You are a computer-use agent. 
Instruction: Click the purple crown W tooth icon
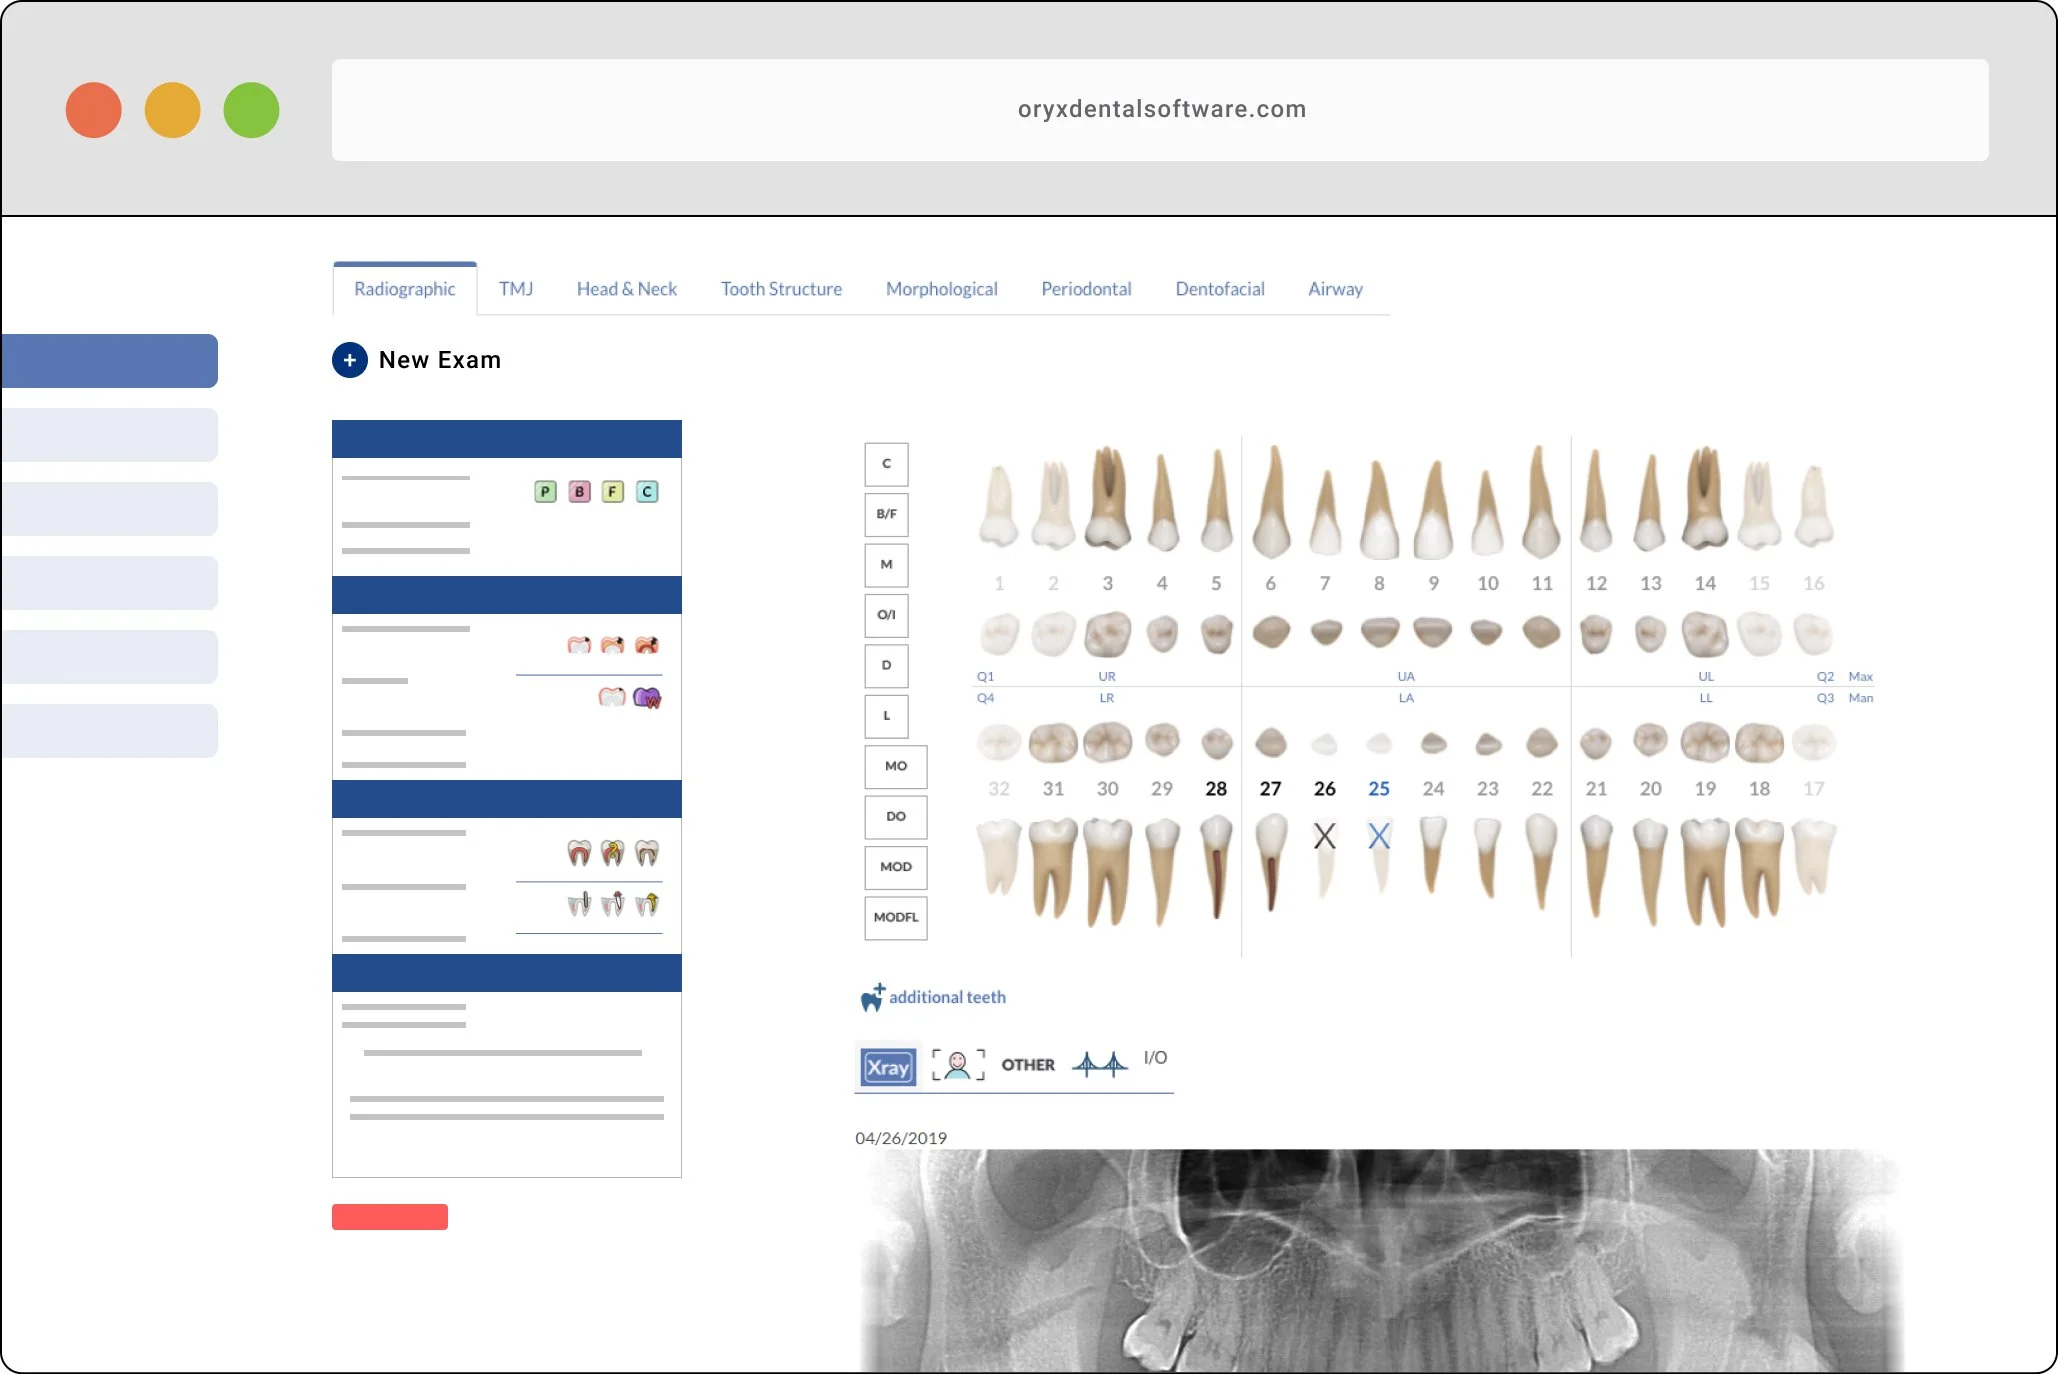[x=648, y=698]
